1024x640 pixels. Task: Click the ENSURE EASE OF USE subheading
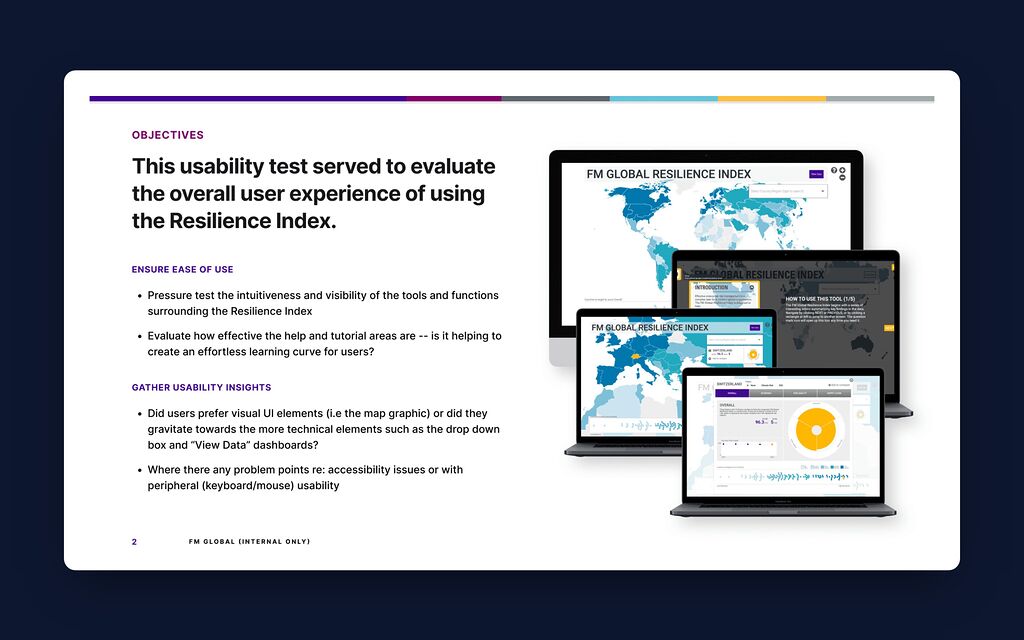(x=182, y=269)
